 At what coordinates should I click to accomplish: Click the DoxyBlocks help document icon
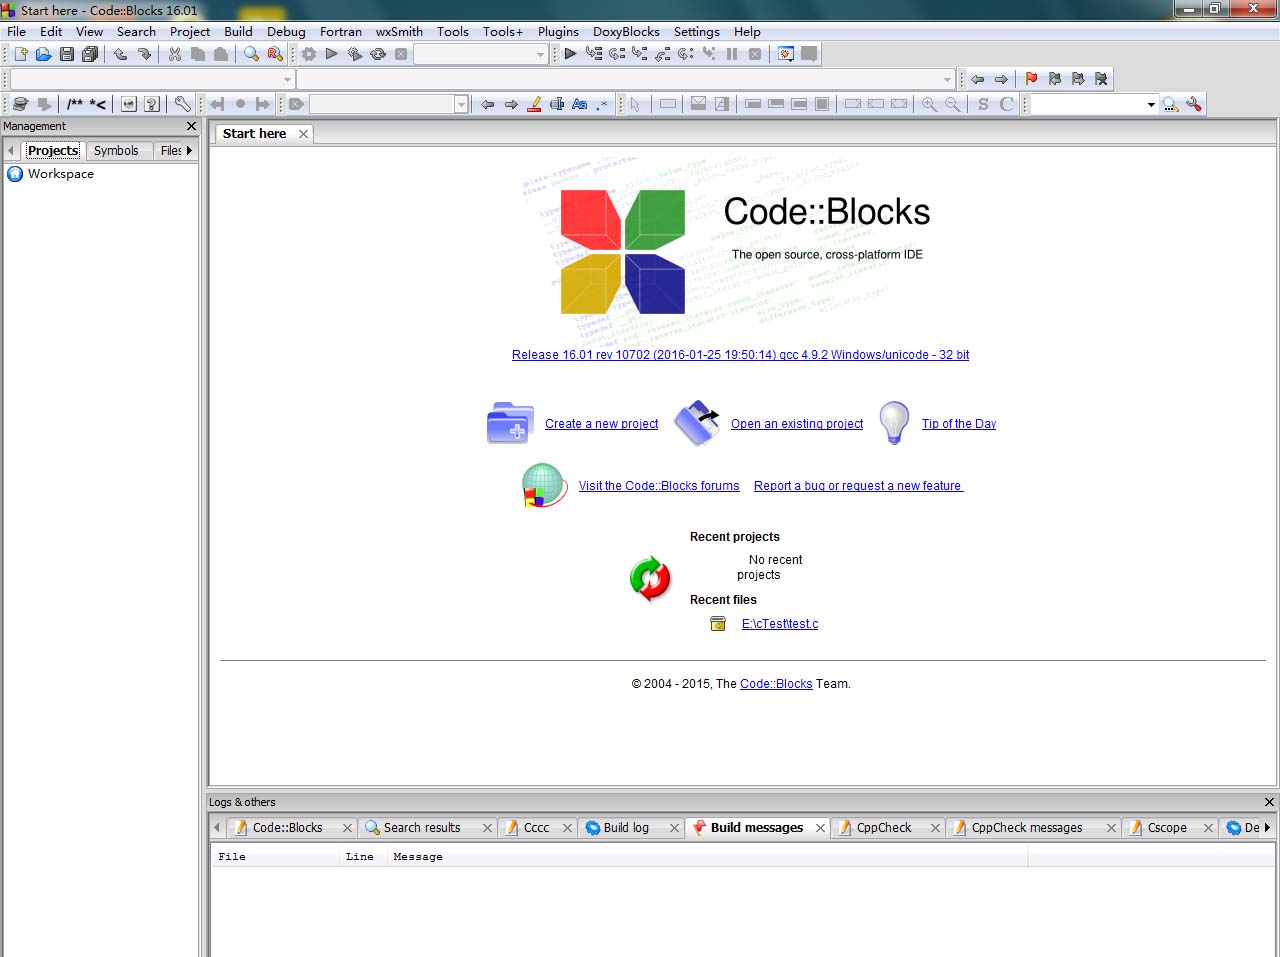tap(152, 104)
